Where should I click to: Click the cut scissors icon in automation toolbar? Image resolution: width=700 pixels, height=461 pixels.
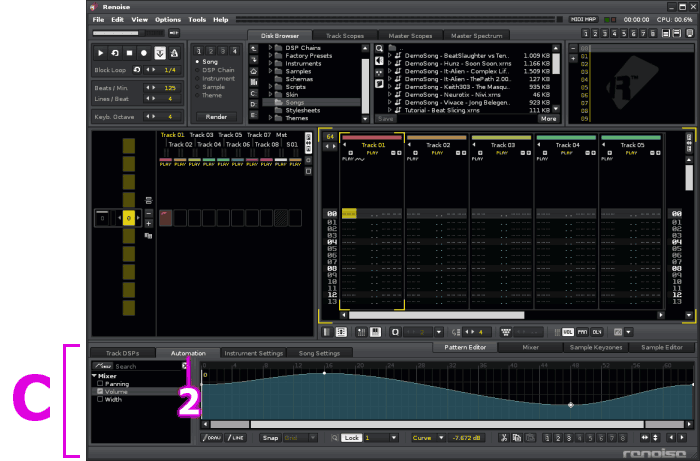(x=504, y=438)
